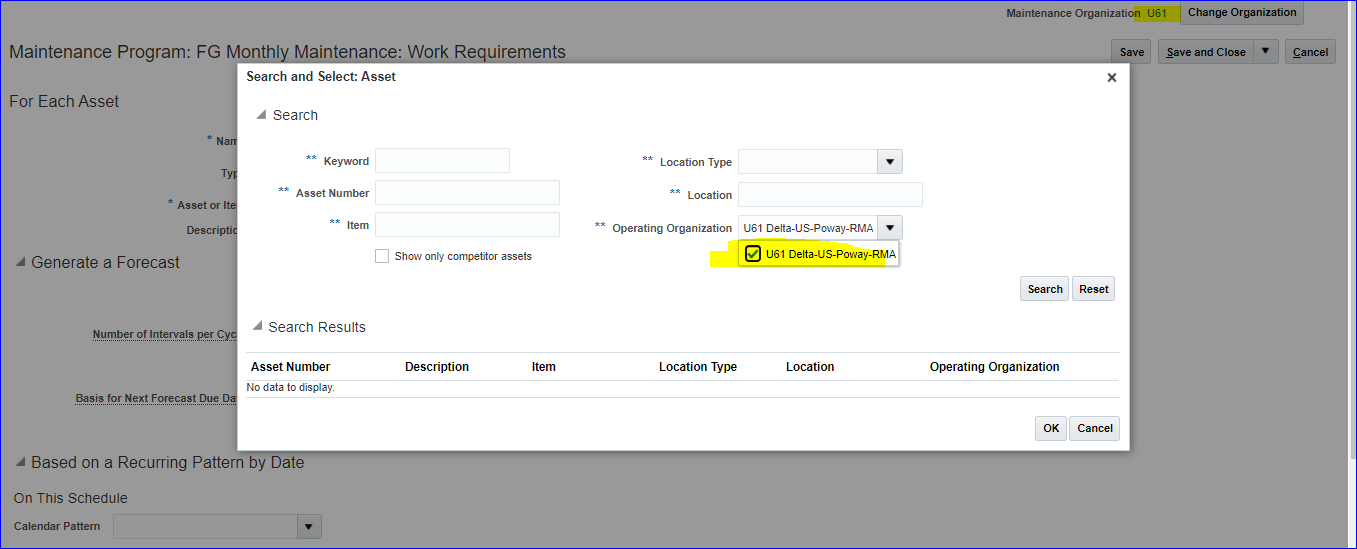
Task: Collapse the Search Results section triangle
Action: point(257,326)
